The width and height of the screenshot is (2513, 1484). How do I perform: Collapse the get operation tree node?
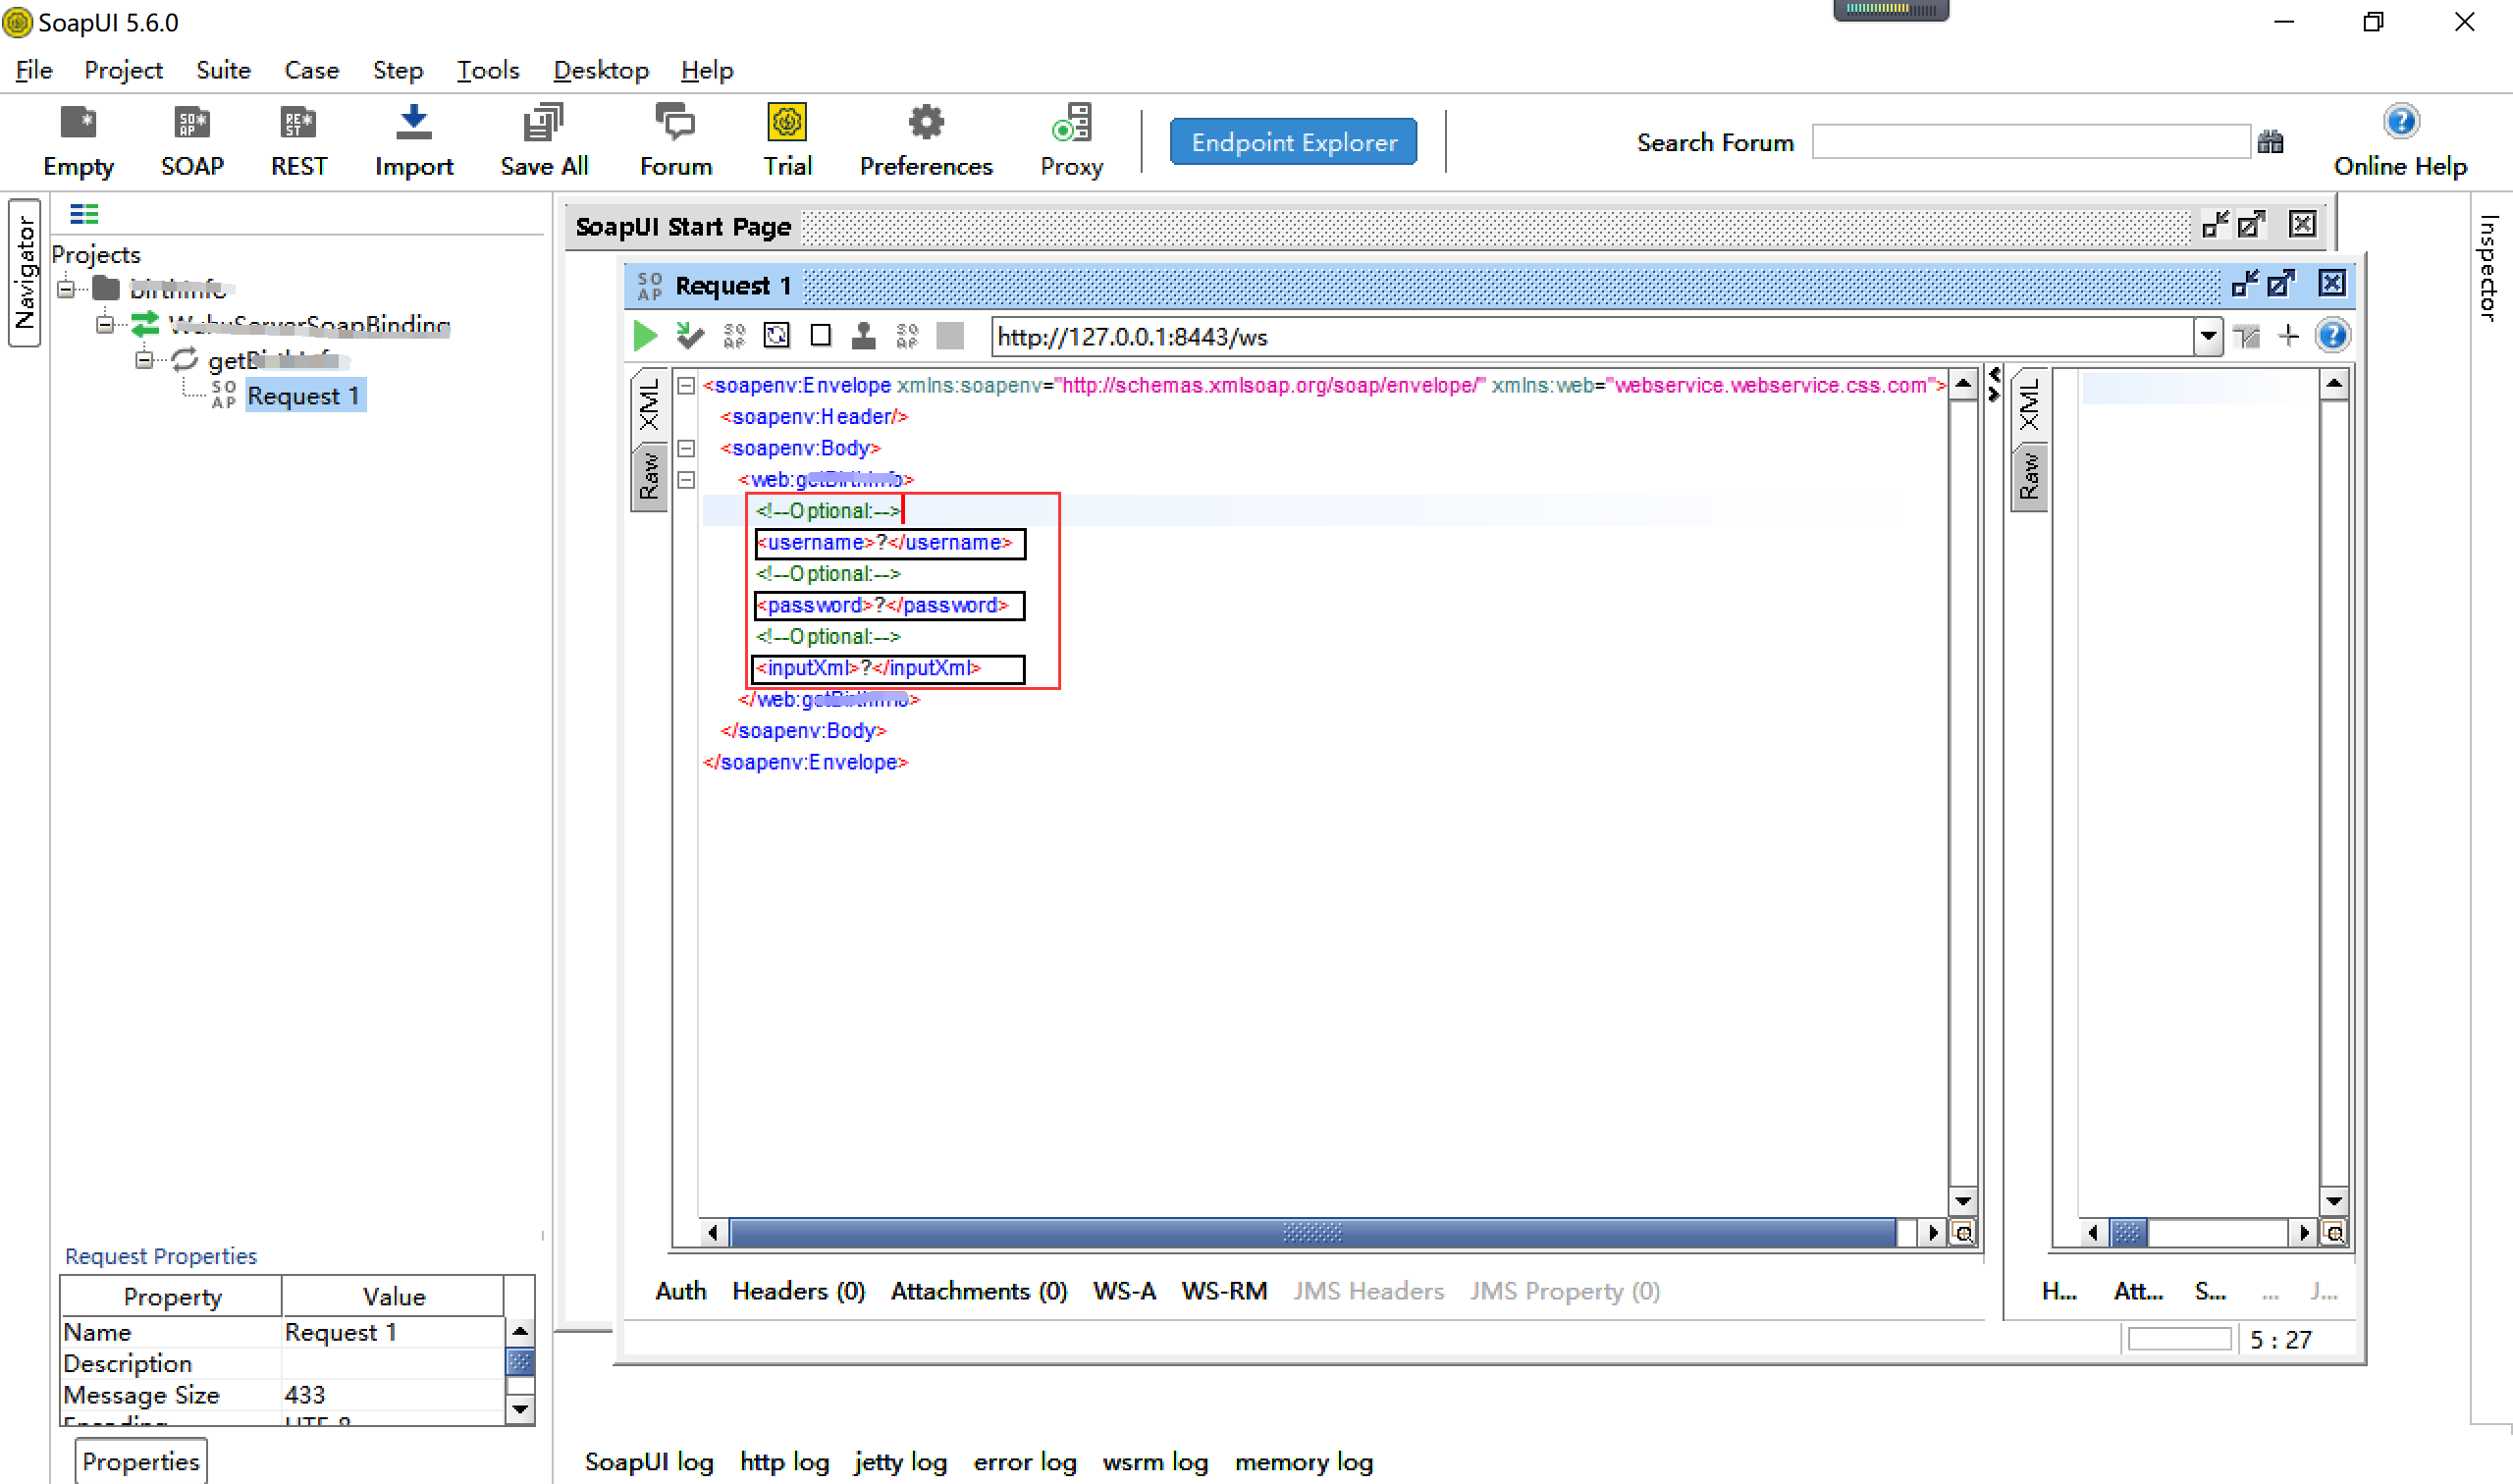point(144,360)
